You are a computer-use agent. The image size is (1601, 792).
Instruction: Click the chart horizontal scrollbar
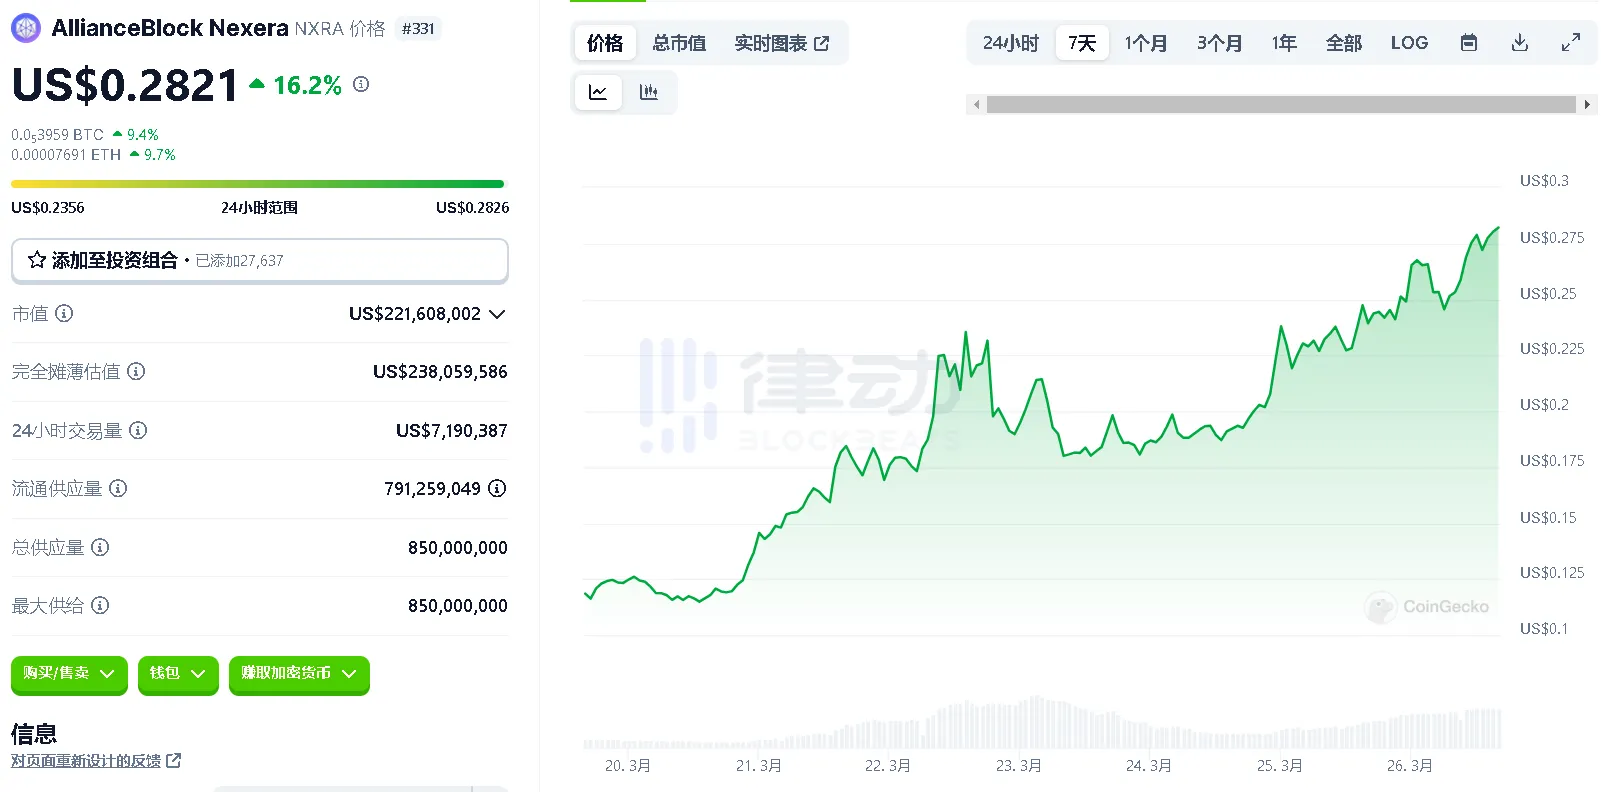[1281, 105]
